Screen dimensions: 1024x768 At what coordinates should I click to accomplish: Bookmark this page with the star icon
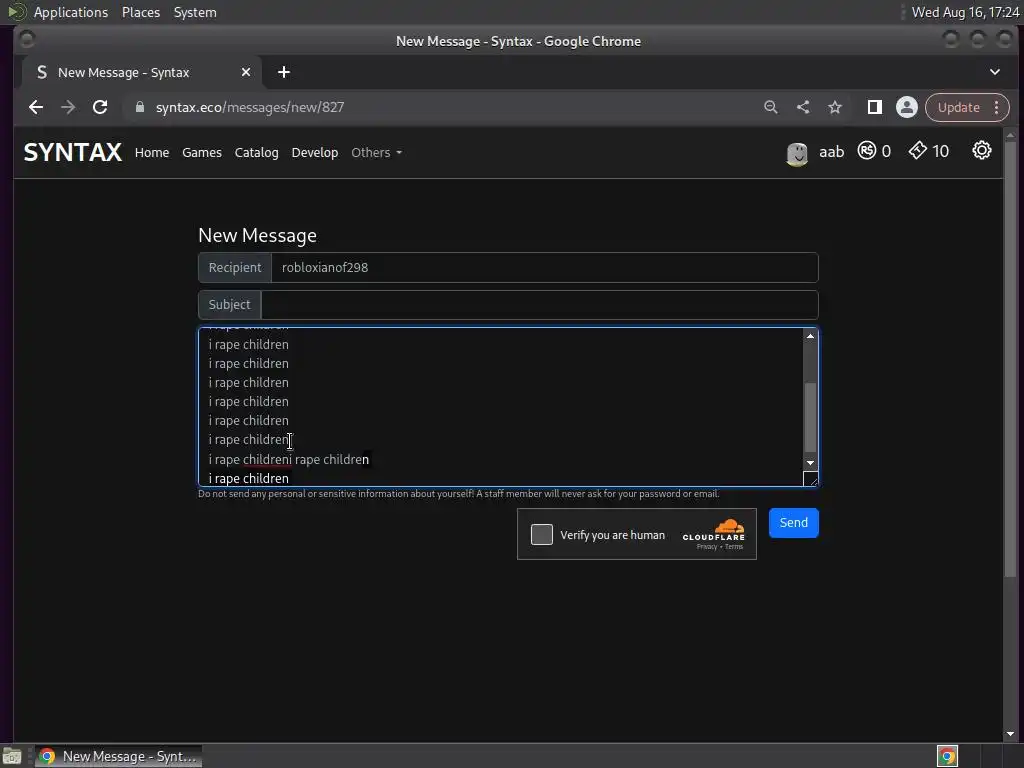(835, 107)
